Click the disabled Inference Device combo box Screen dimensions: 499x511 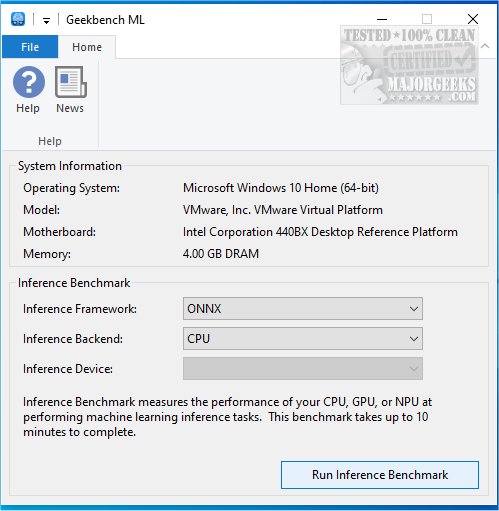[303, 369]
